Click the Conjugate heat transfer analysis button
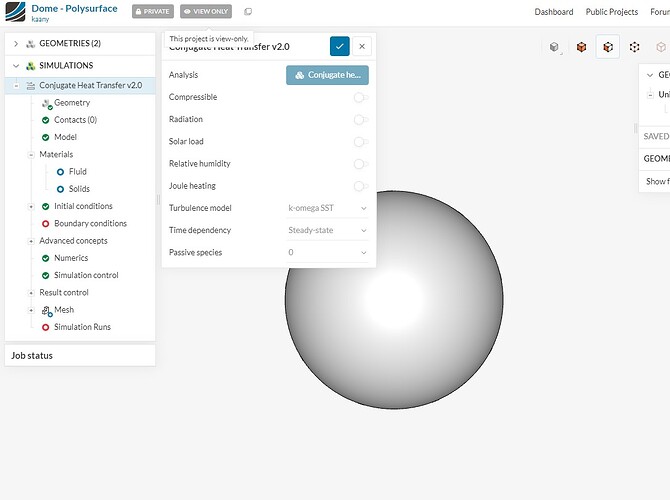670x500 pixels. [x=327, y=75]
